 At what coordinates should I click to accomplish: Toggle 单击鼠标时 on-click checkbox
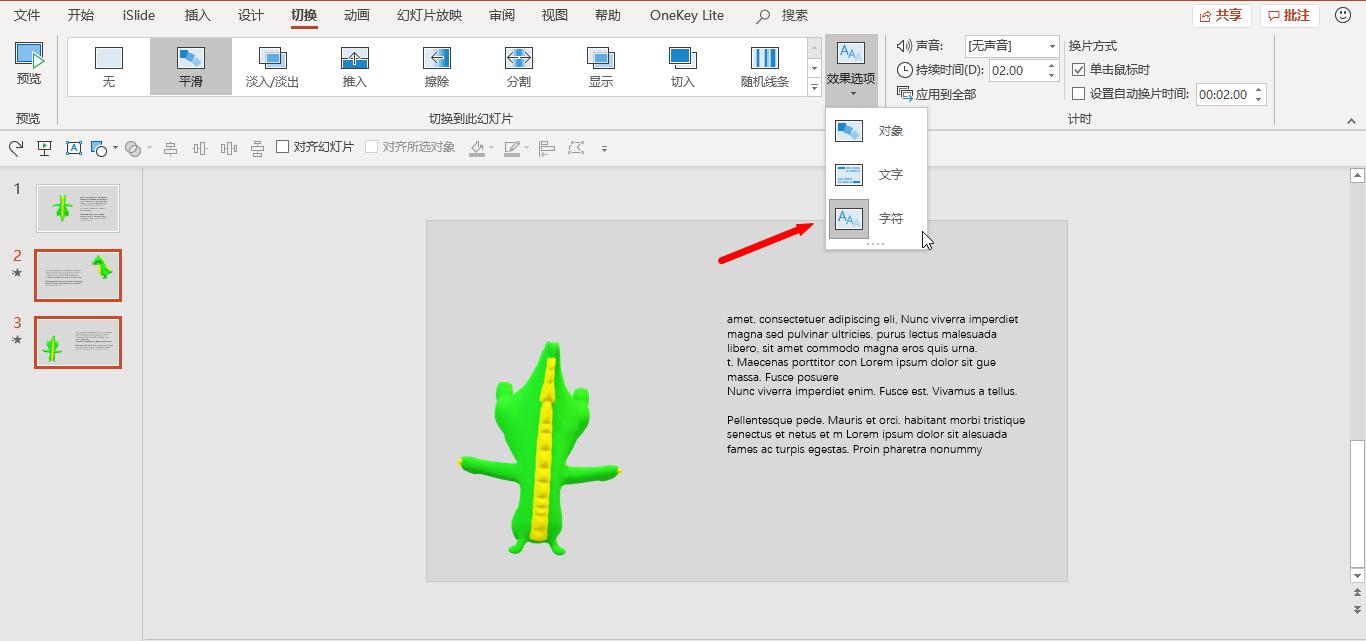(1078, 70)
